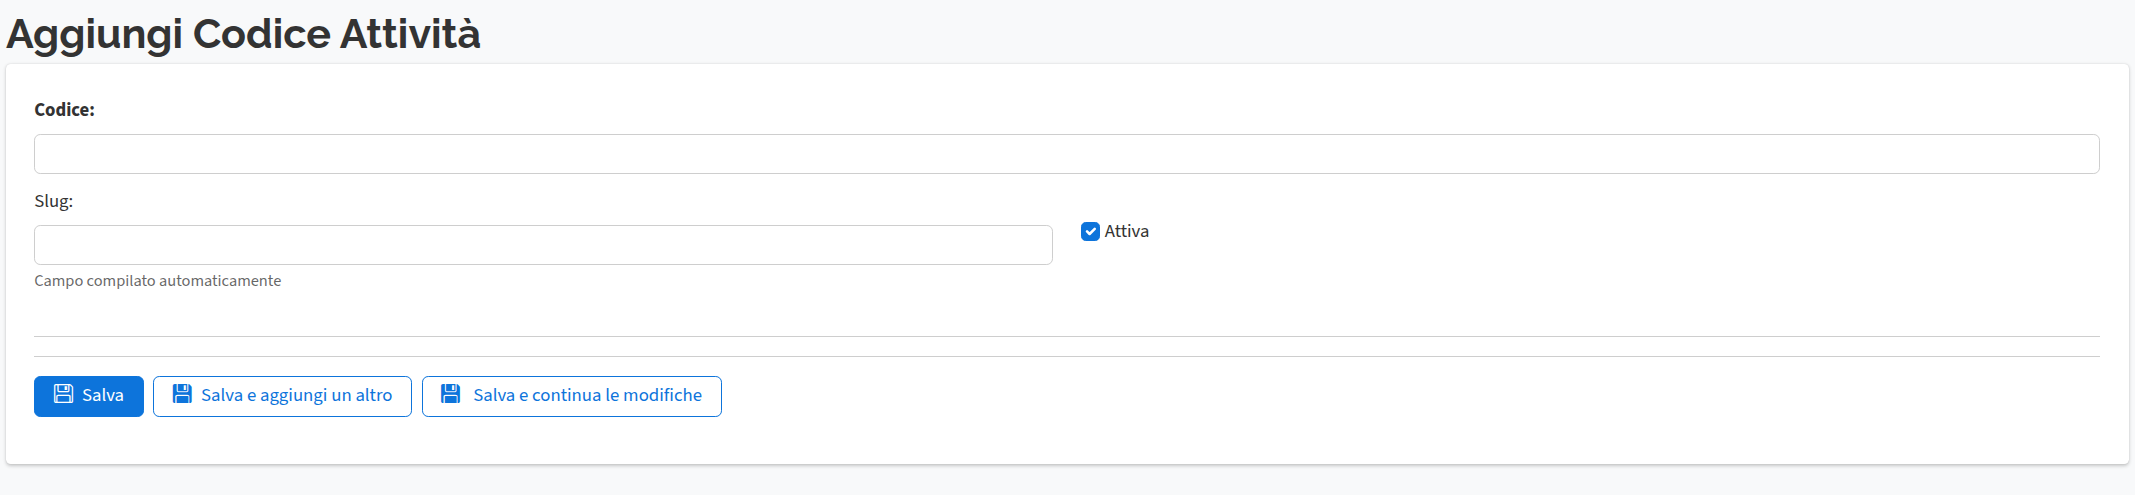Viewport: 2135px width, 495px height.
Task: Click the right end of the Slug field
Action: pyautogui.click(x=1035, y=245)
